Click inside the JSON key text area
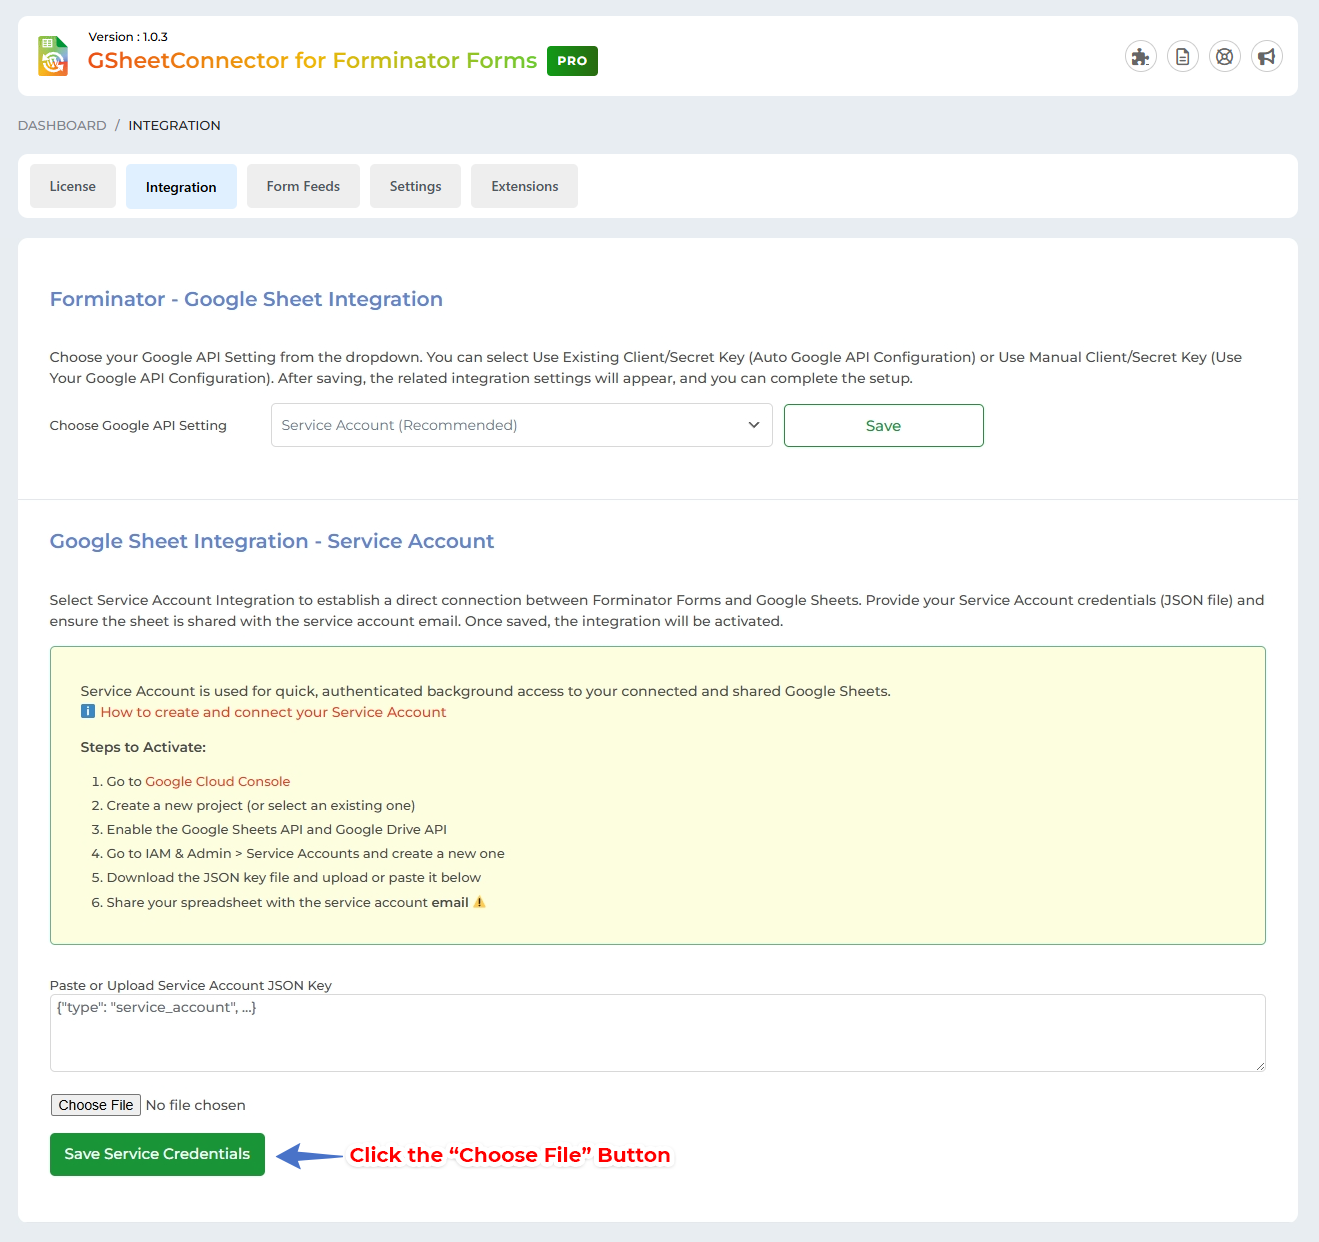Image resolution: width=1319 pixels, height=1242 pixels. (x=657, y=1033)
